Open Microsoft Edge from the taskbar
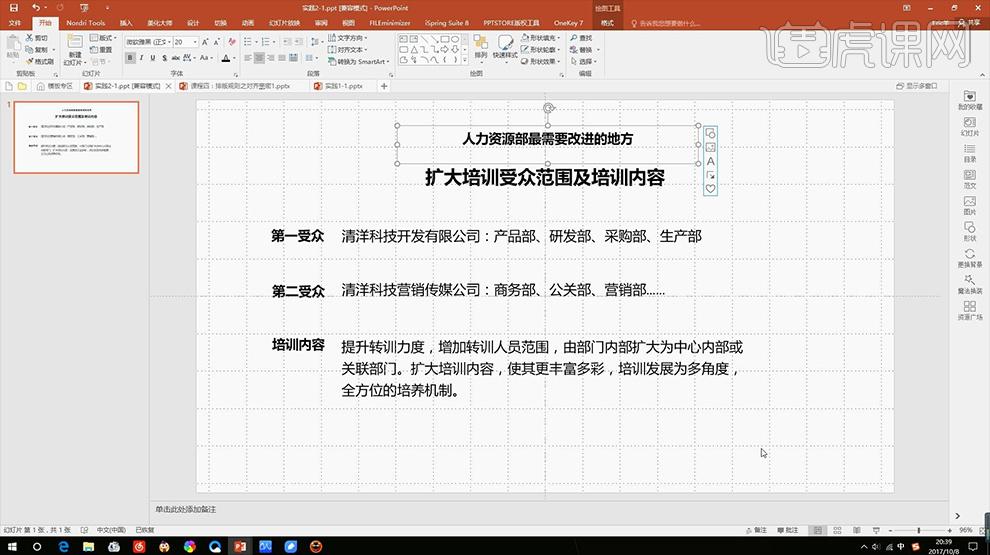The height and width of the screenshot is (555, 990). 63,546
